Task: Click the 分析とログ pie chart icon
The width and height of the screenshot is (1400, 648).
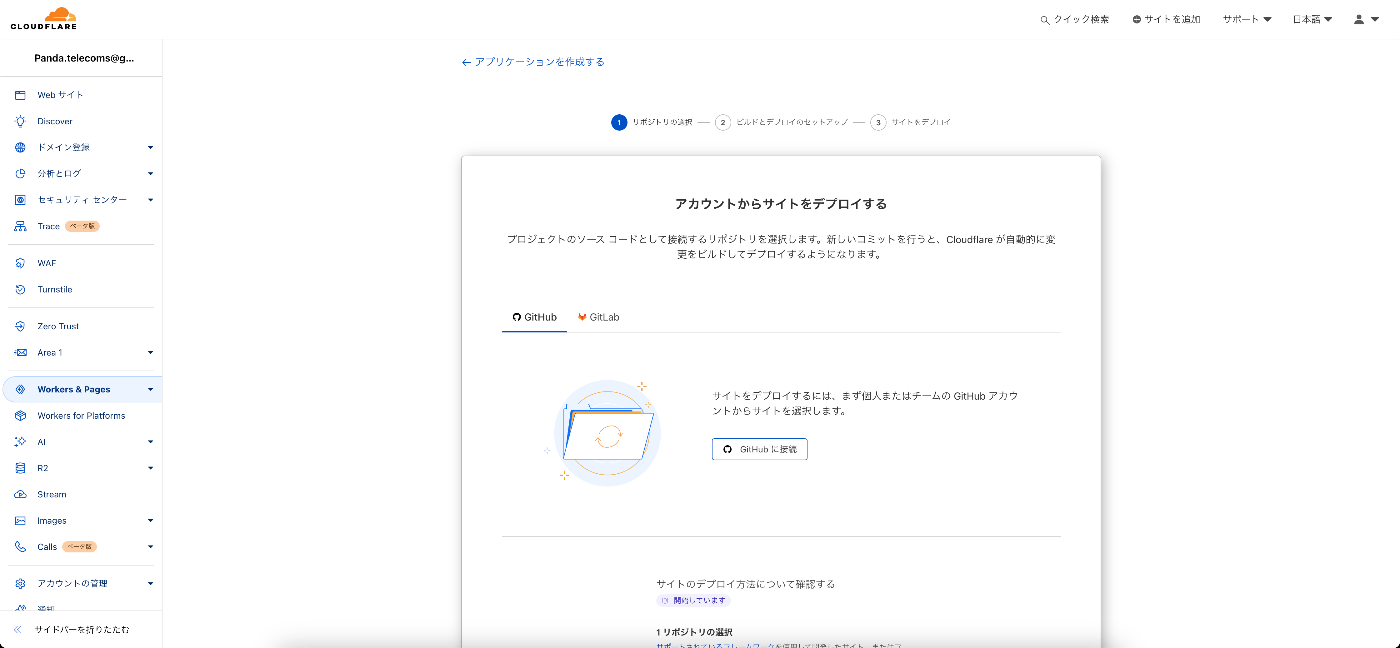Action: pos(20,173)
